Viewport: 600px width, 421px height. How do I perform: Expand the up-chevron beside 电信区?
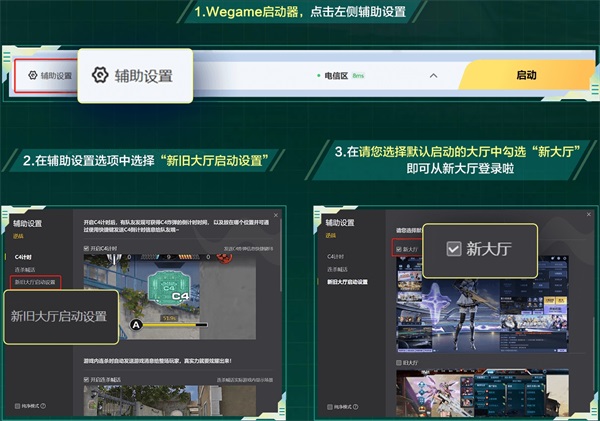click(x=433, y=76)
